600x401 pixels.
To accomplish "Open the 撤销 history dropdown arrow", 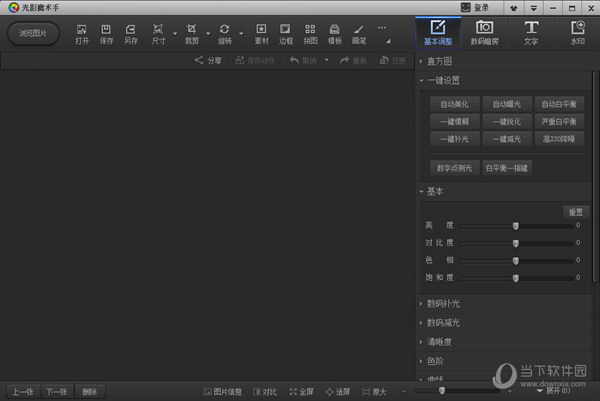I will point(326,60).
